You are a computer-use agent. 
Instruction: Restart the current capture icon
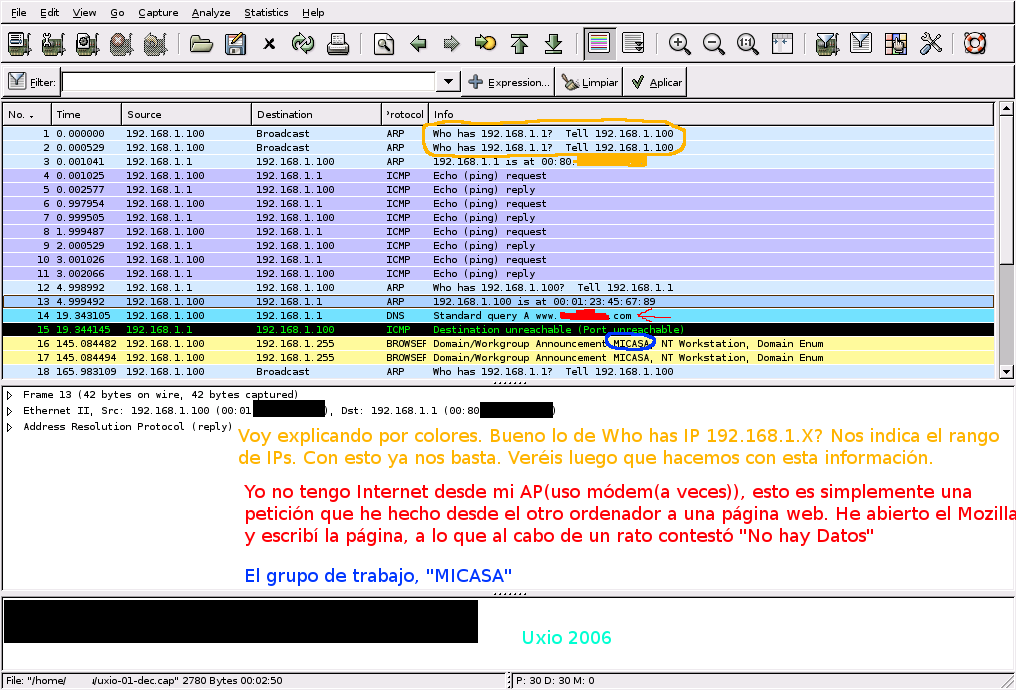(x=156, y=44)
